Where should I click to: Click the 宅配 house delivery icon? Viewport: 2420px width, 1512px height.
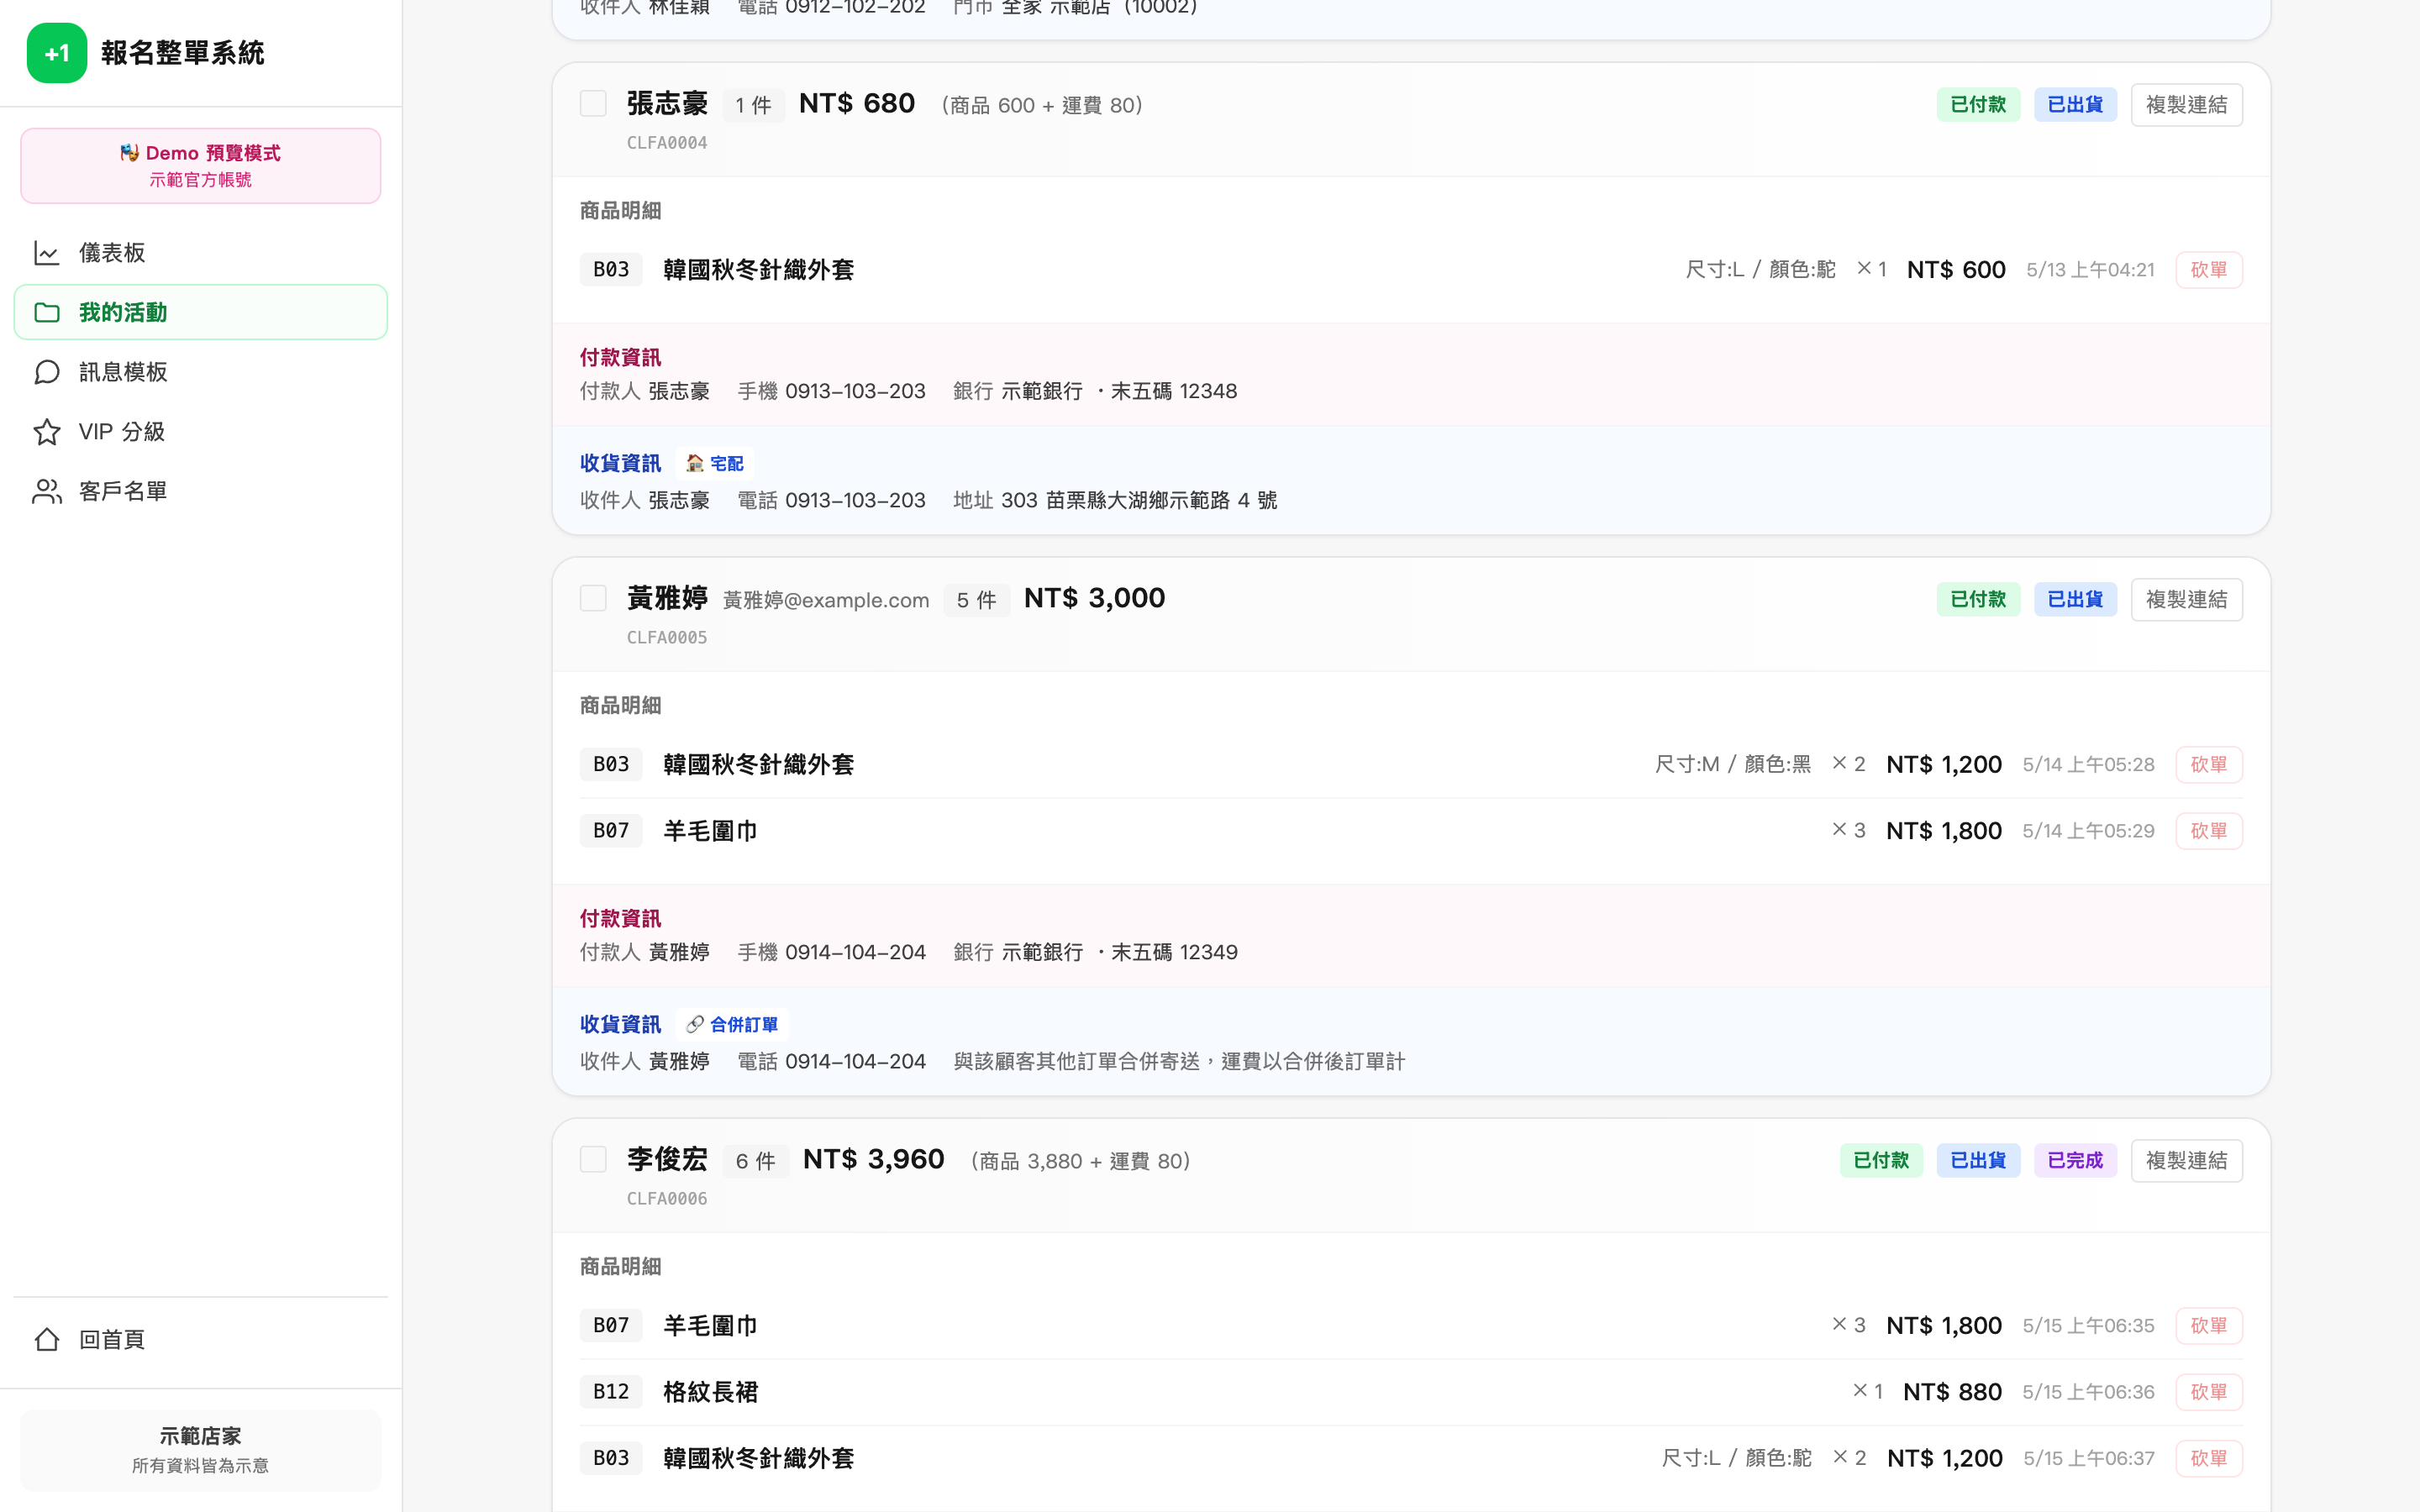[694, 463]
